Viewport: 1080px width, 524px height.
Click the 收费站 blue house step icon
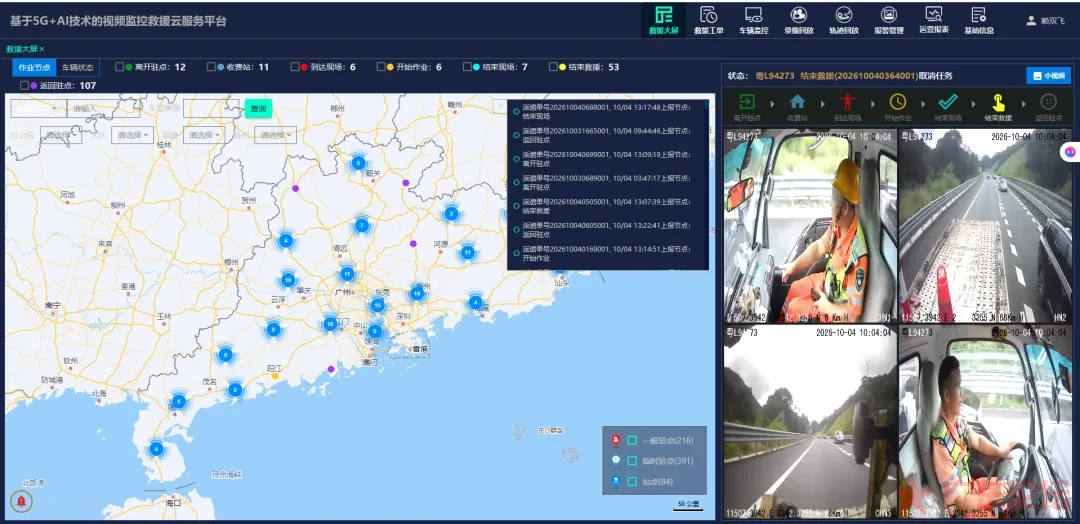tap(797, 102)
